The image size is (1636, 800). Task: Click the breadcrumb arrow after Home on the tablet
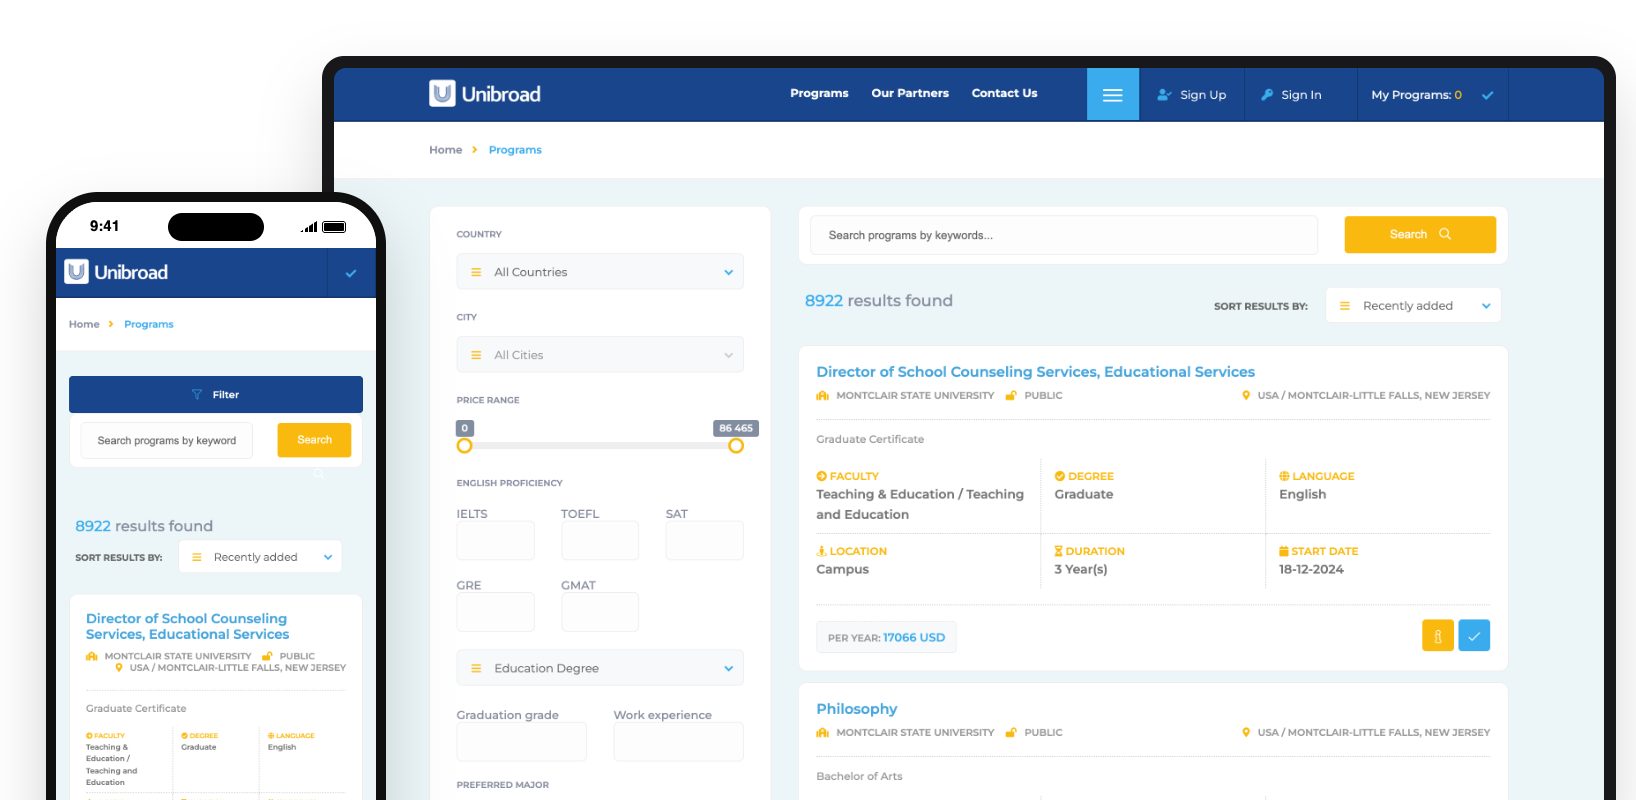475,150
